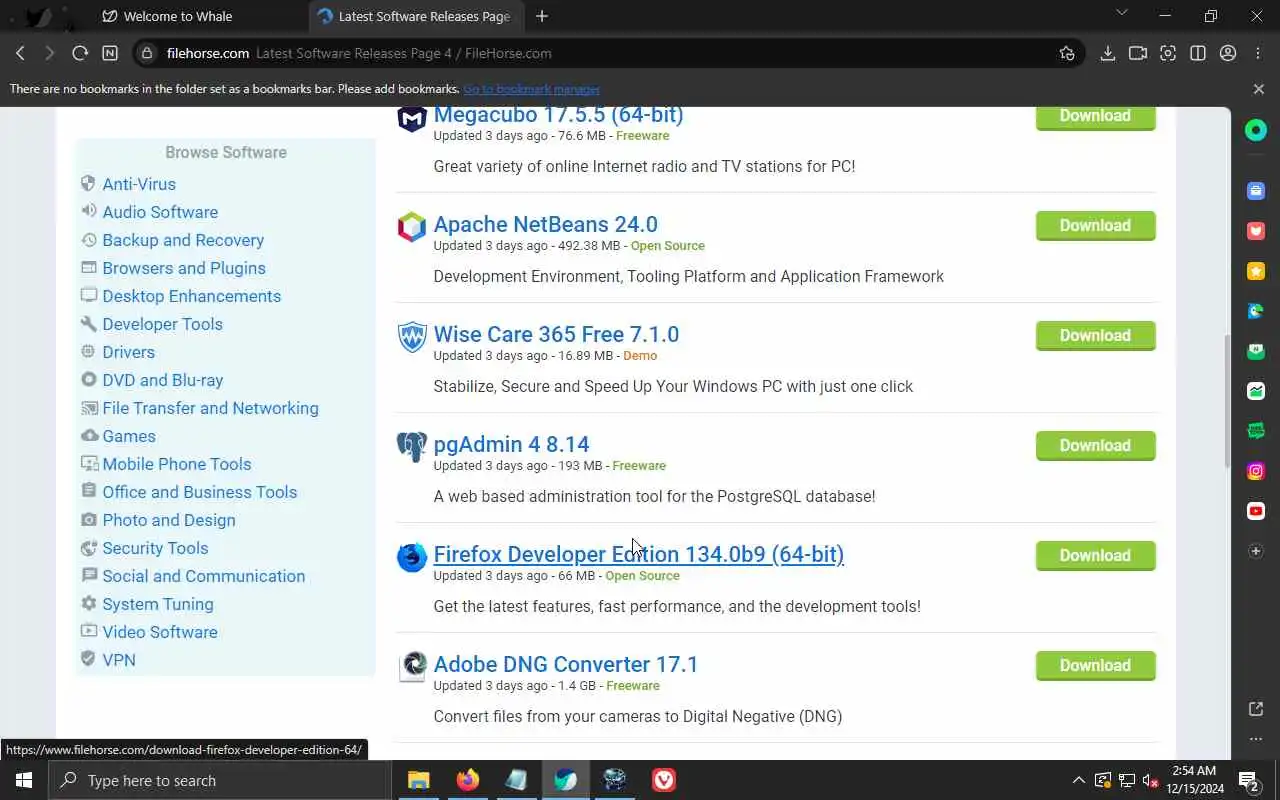Open the browser three-dot menu

tap(1258, 53)
